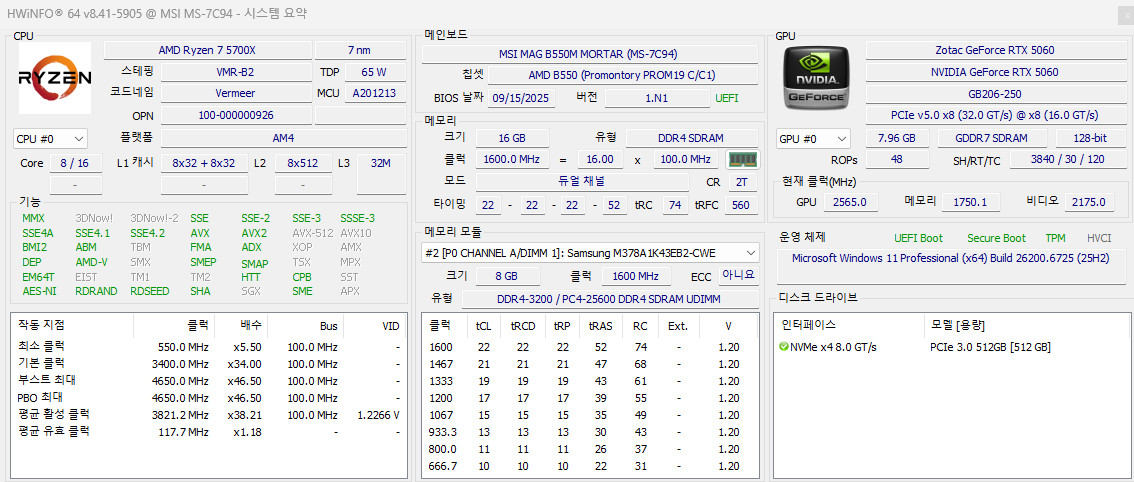Click the 1600.0 MHz memory clock field
Viewport: 1134px width, 482px height.
(x=511, y=160)
